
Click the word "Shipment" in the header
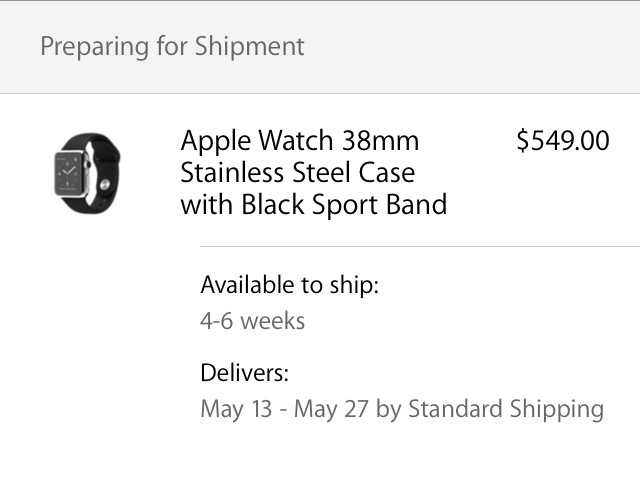click(254, 46)
